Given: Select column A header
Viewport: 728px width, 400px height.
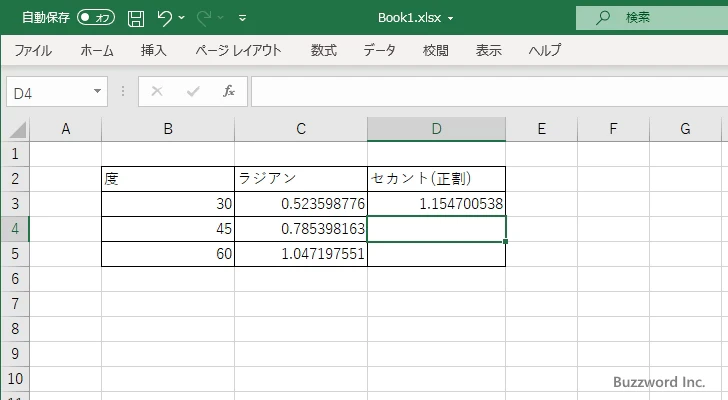Looking at the screenshot, I should [65, 129].
